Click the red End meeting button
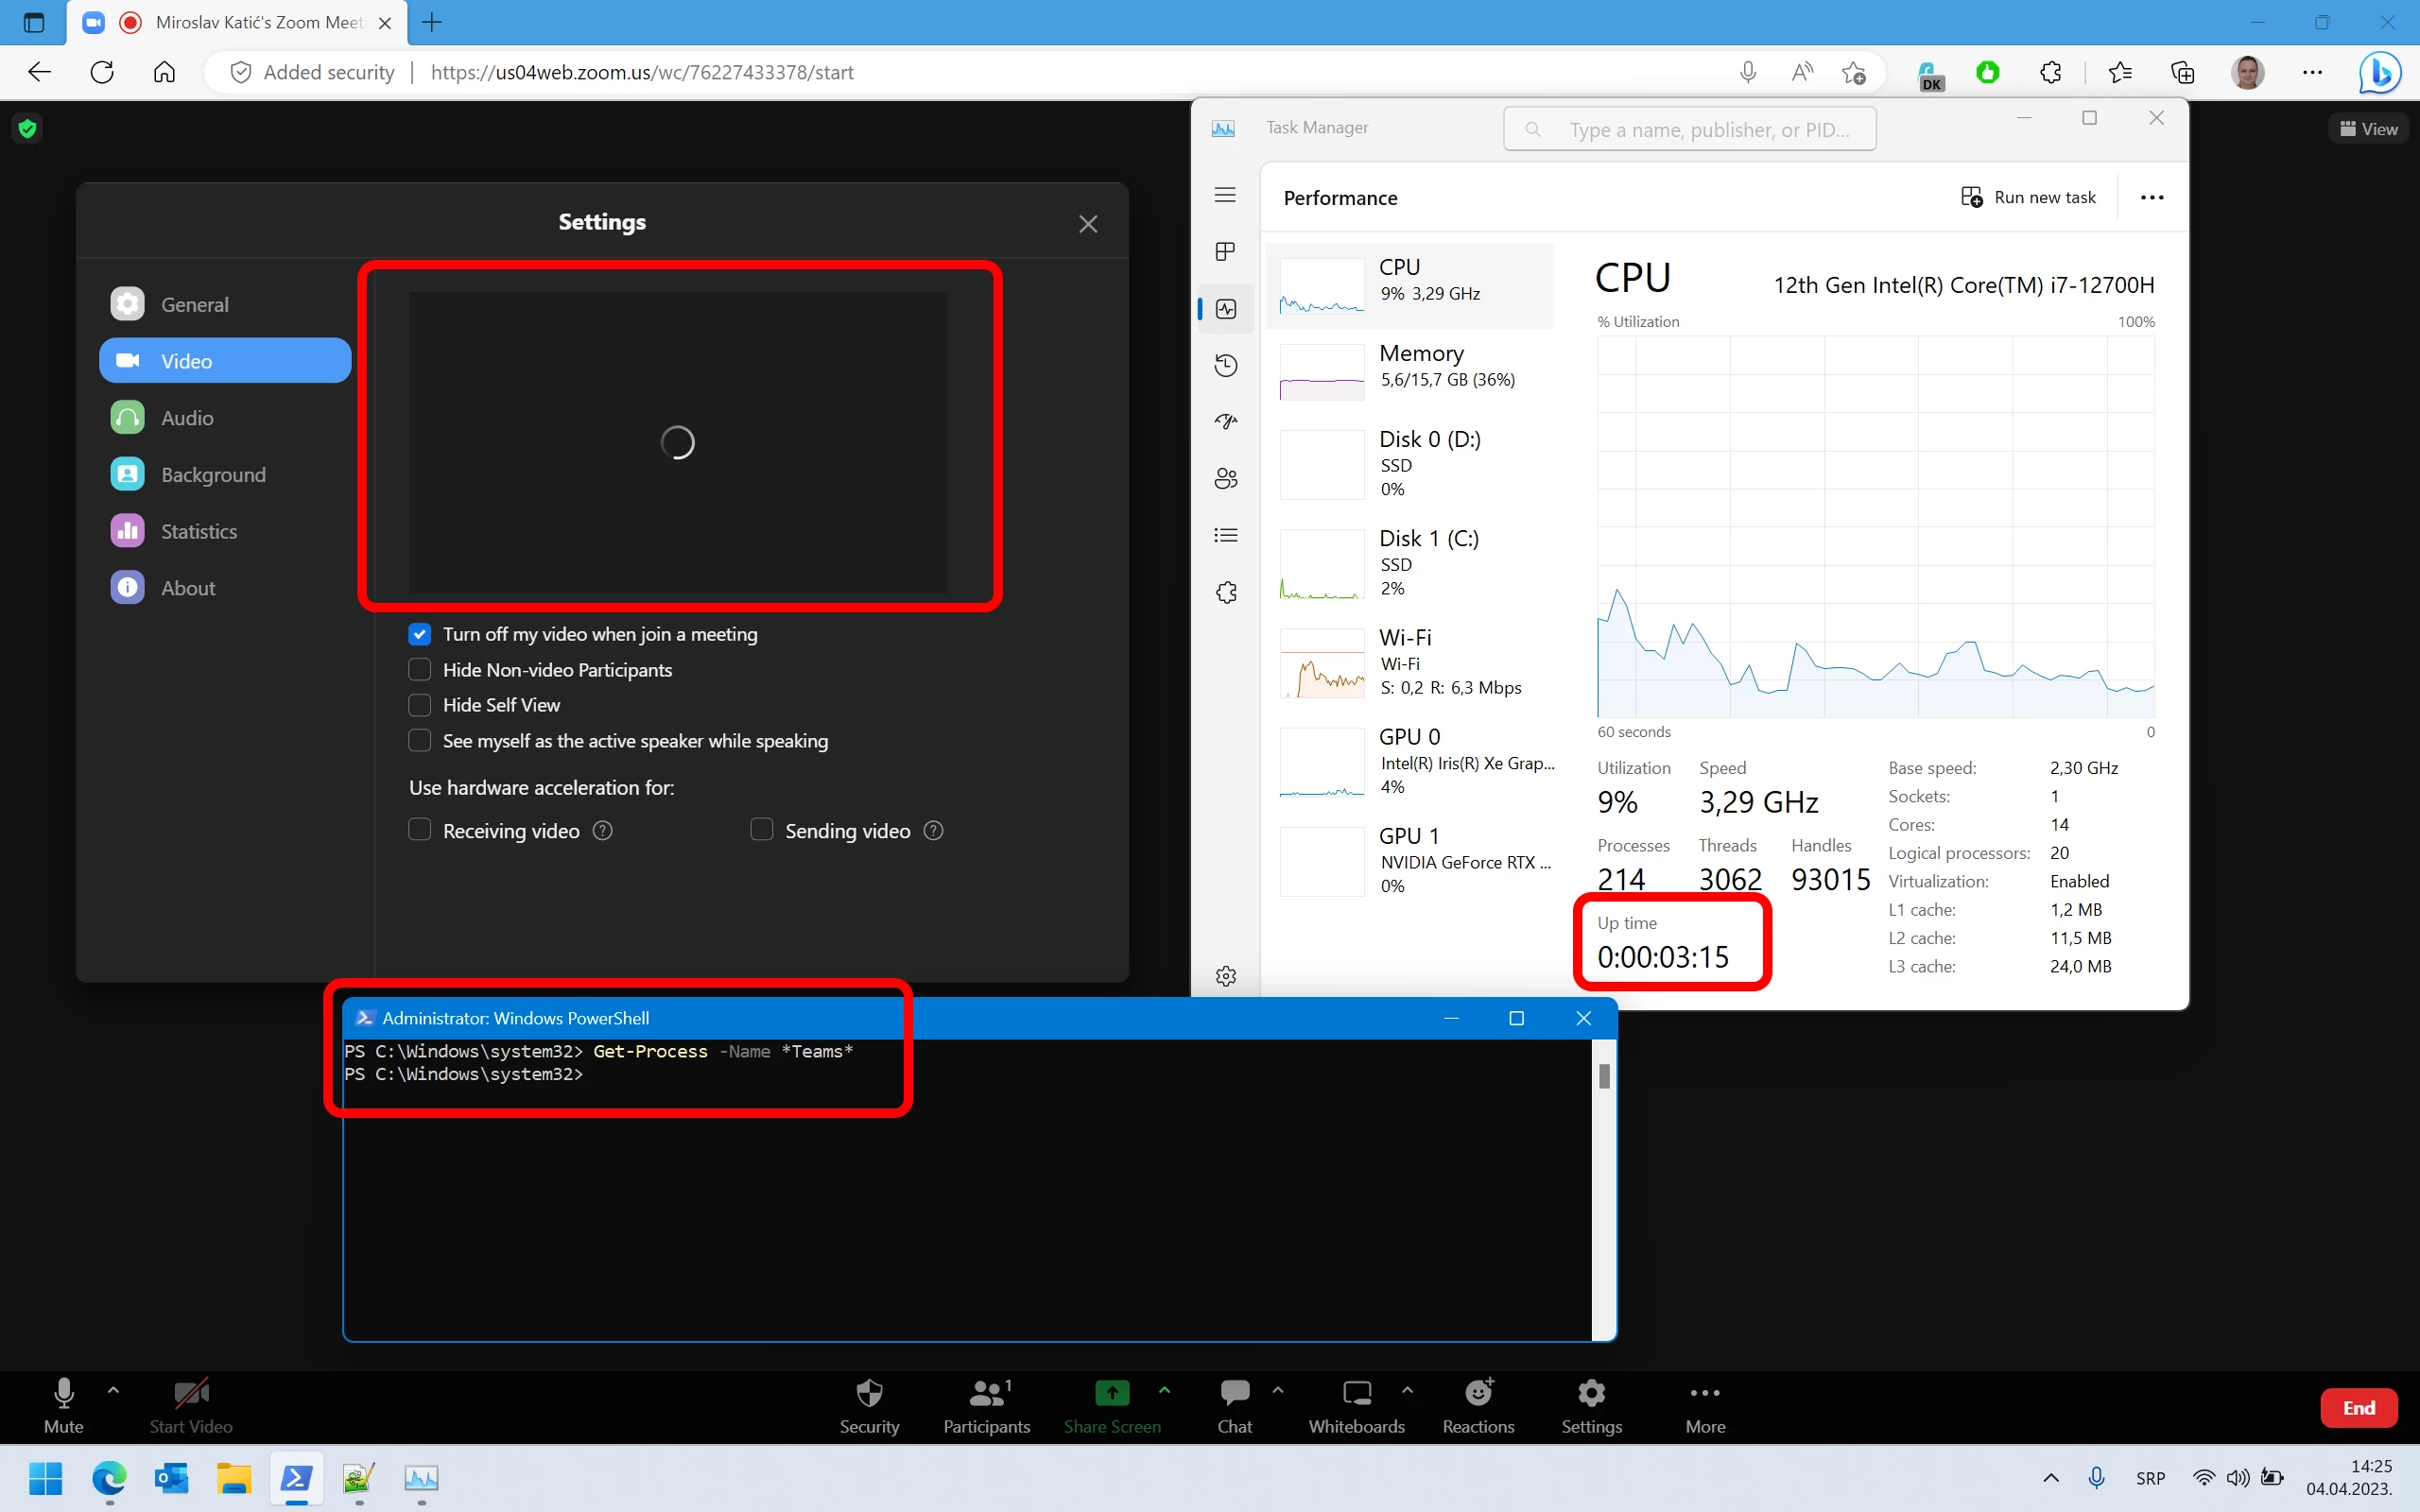 coord(2358,1407)
